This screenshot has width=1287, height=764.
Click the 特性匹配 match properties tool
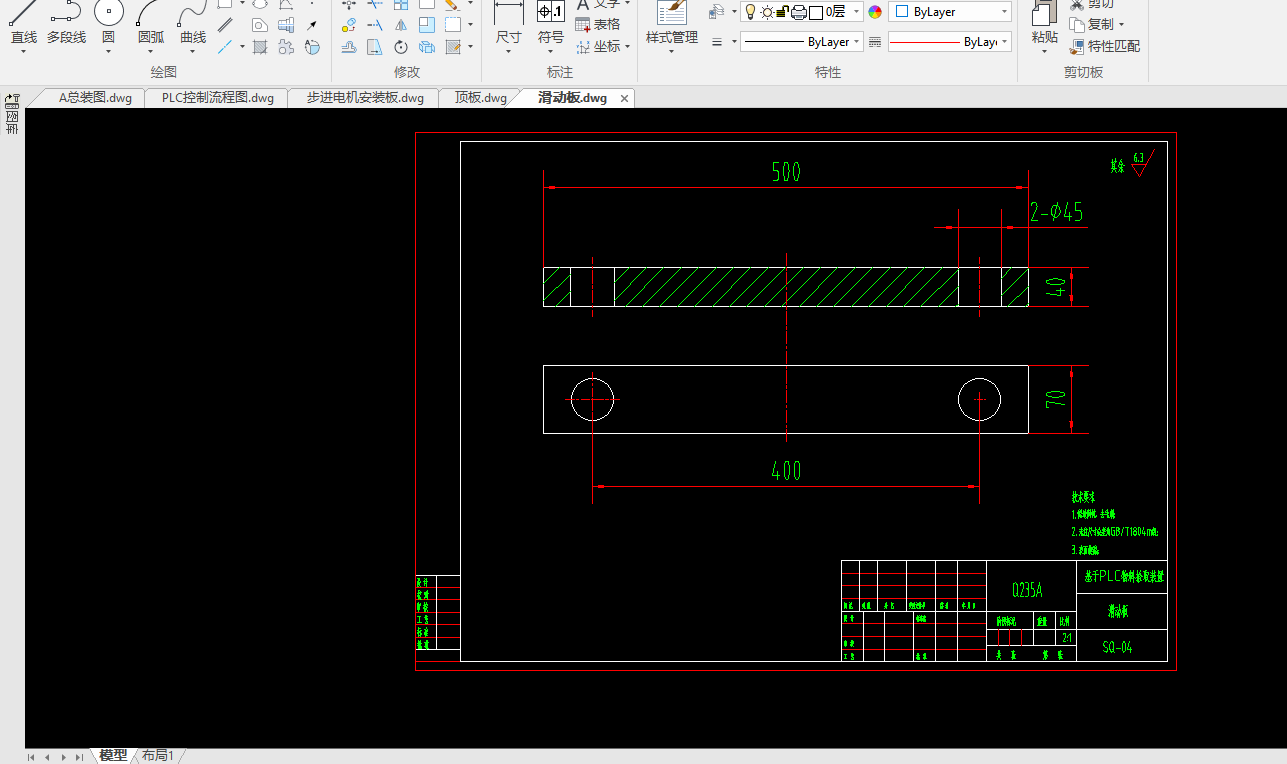pos(1105,46)
